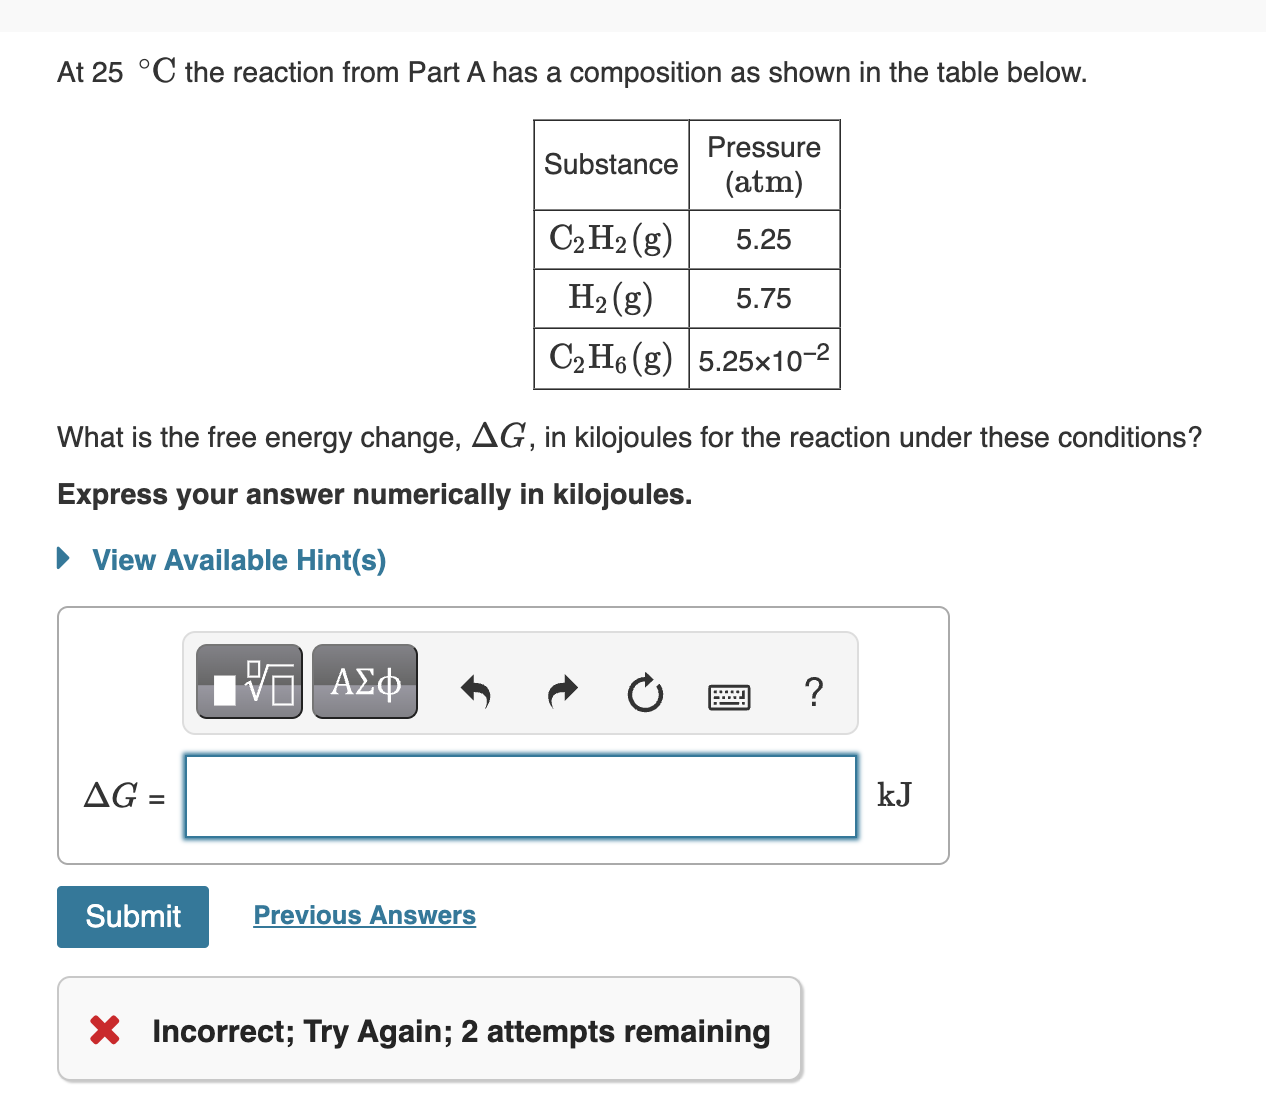Reset the answer field

[645, 692]
